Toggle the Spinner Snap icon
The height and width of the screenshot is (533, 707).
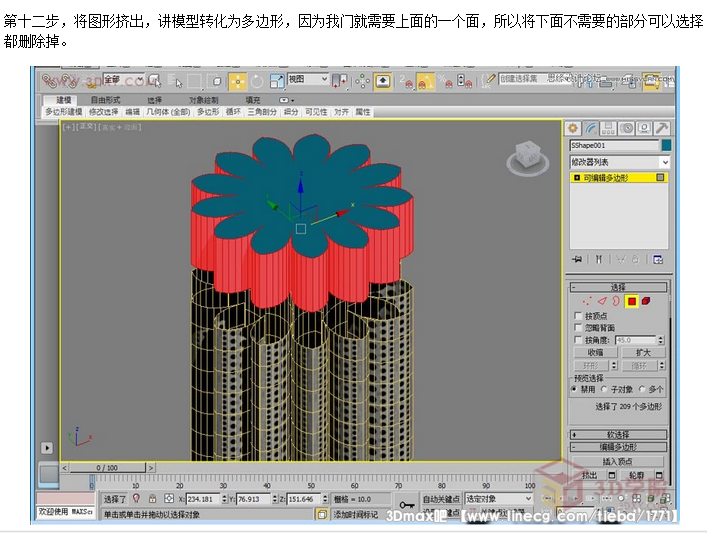(x=464, y=82)
